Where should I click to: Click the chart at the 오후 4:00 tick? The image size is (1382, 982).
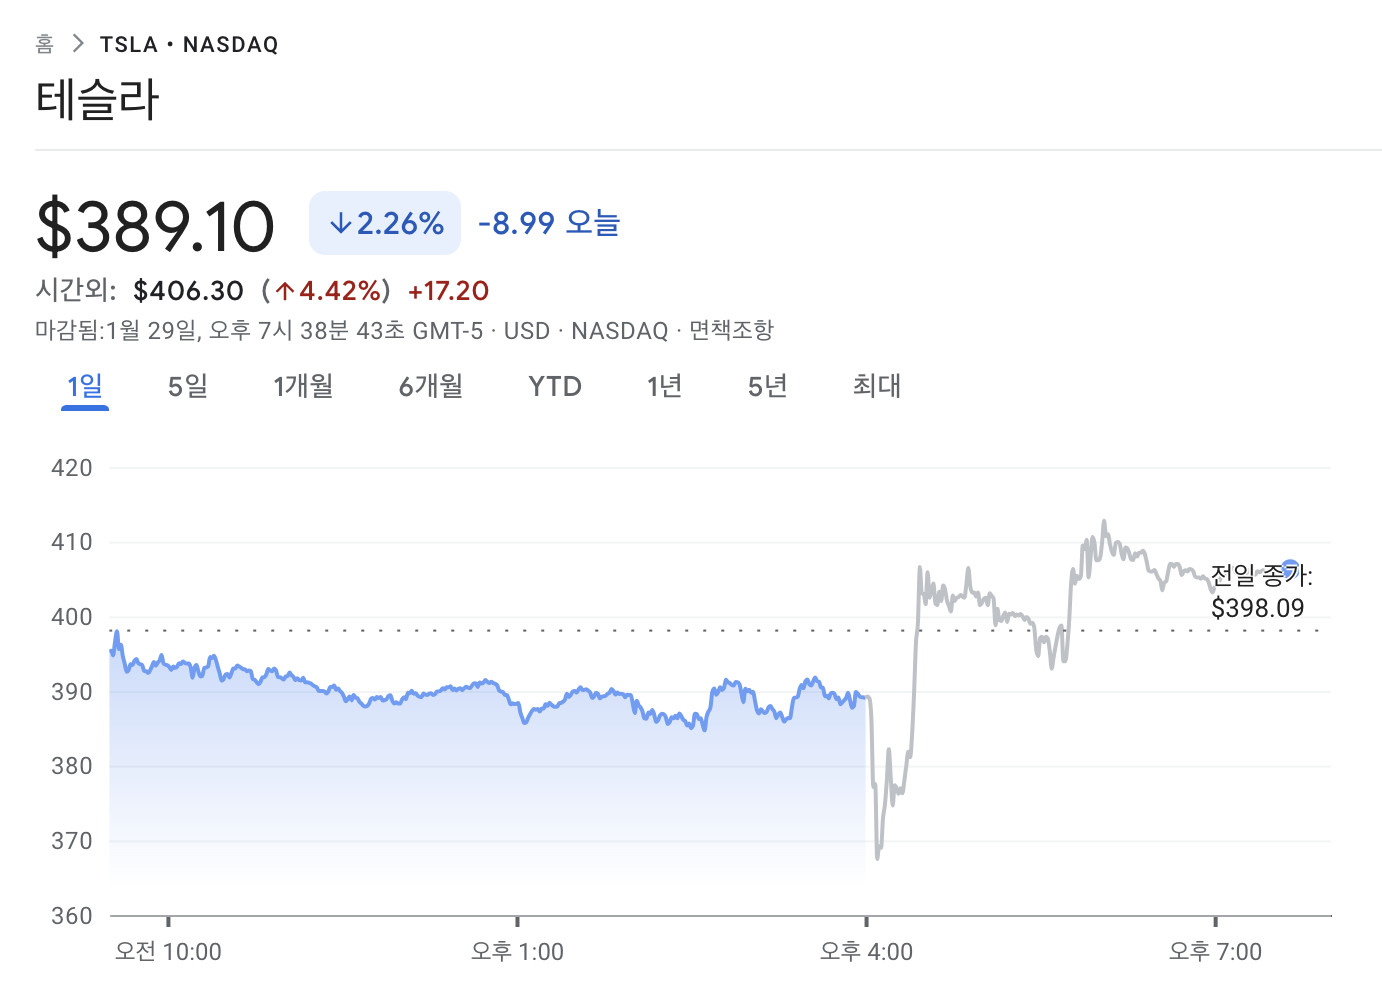(x=866, y=922)
